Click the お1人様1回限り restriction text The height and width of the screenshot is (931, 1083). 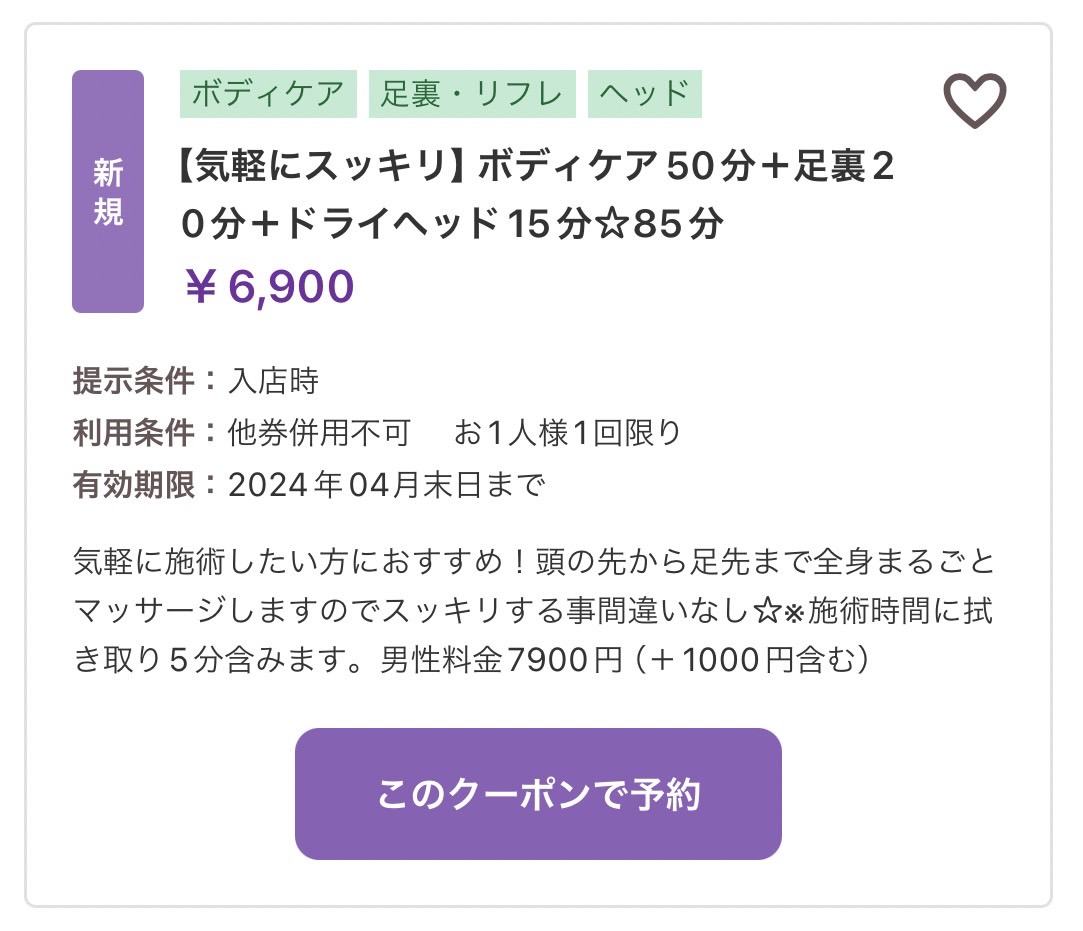pyautogui.click(x=567, y=433)
